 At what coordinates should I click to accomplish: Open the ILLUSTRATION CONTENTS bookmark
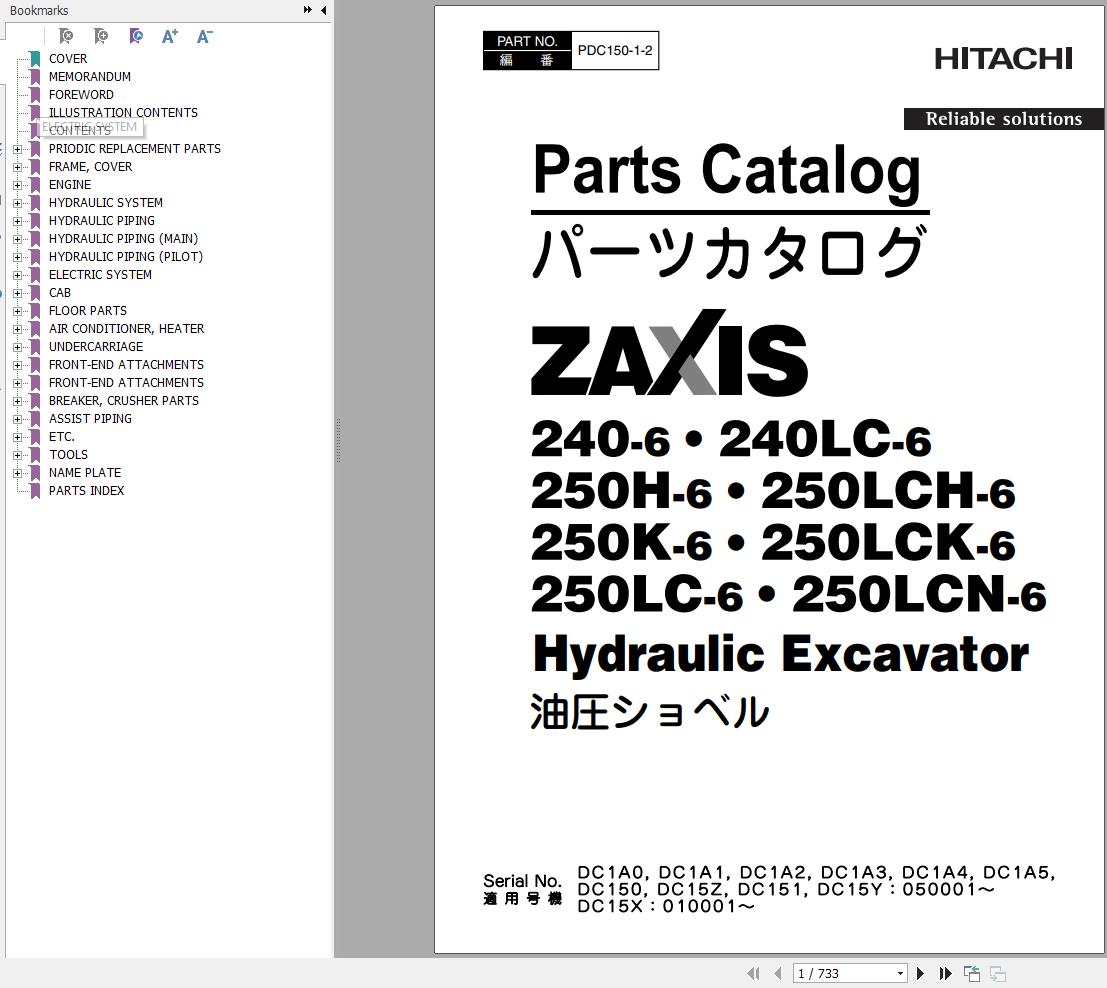pos(123,112)
